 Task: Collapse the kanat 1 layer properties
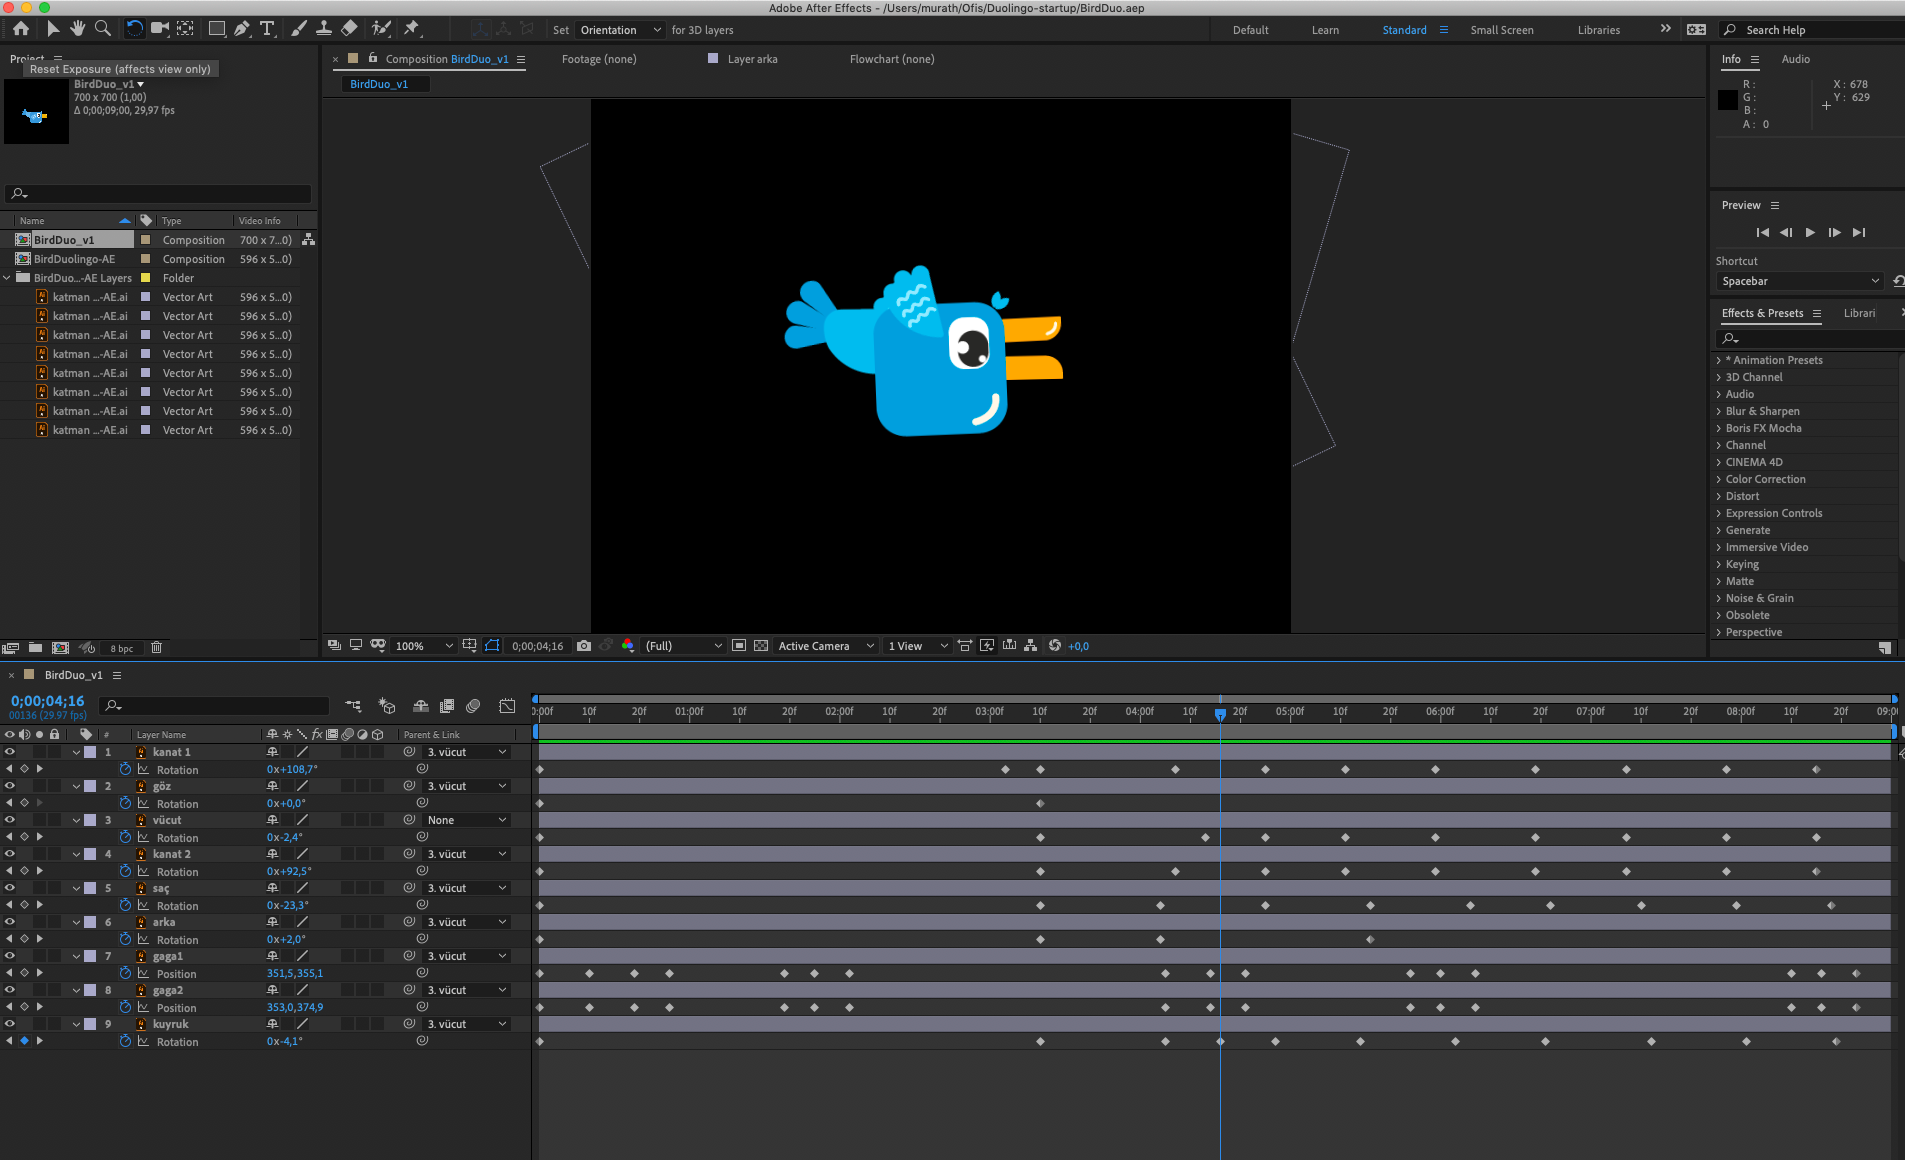pos(76,752)
